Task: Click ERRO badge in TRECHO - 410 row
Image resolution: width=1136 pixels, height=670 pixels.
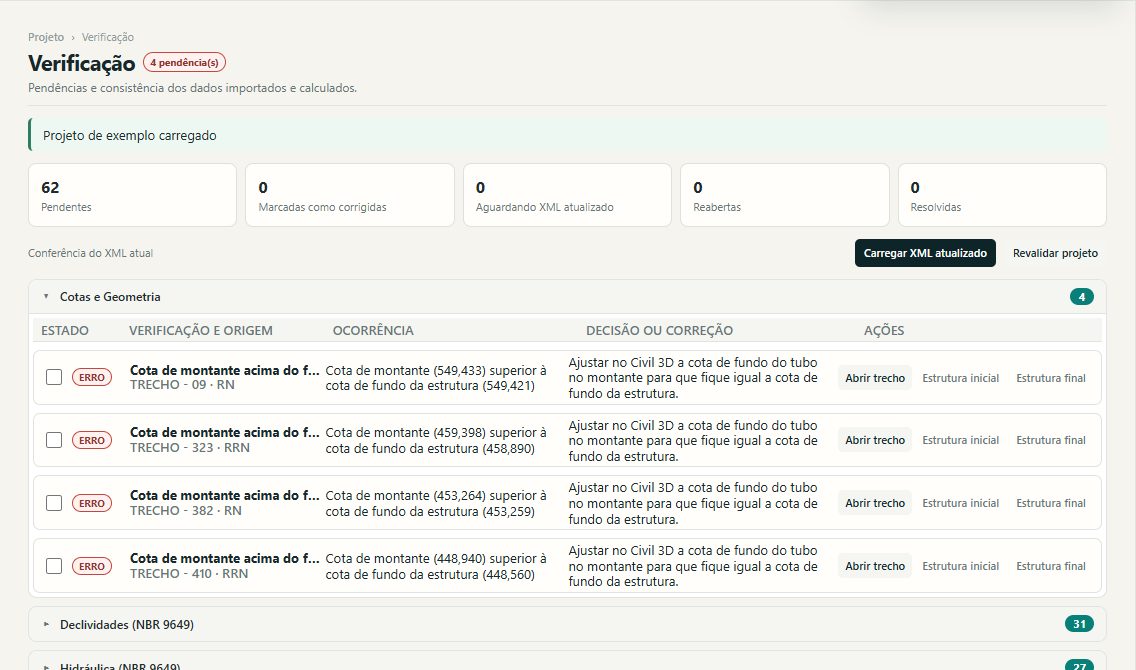Action: [x=92, y=566]
